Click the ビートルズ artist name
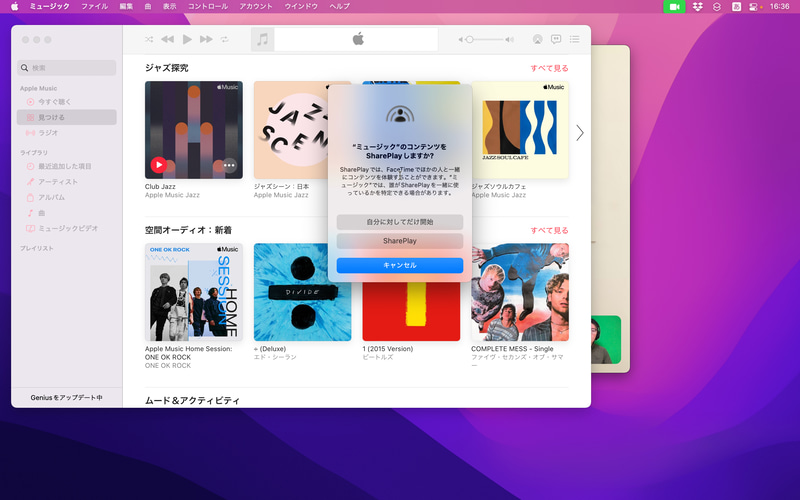800x500 pixels. 378,357
